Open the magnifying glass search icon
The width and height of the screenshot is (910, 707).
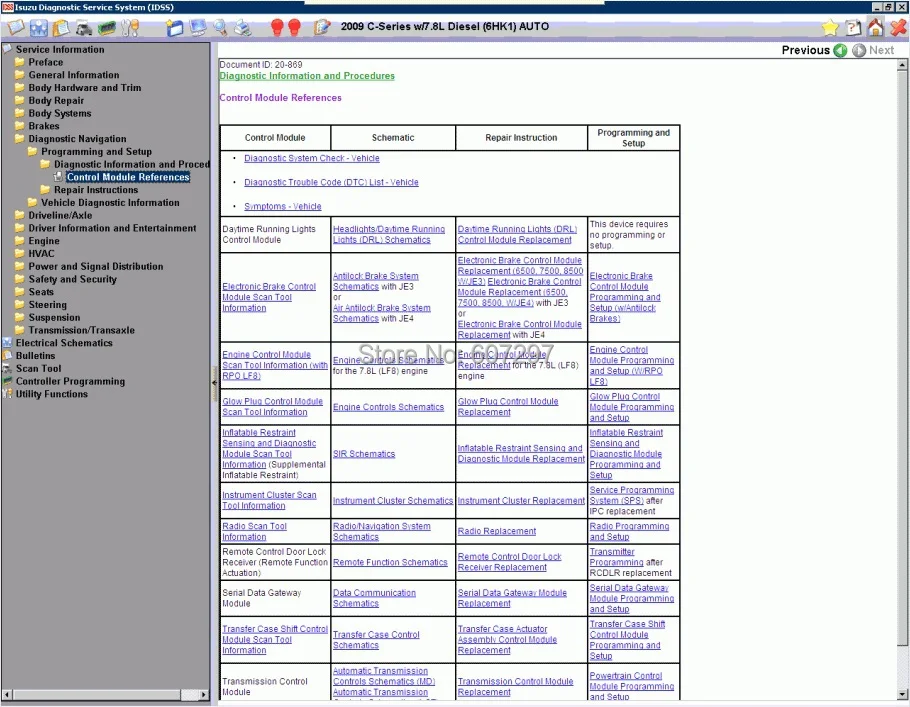tap(221, 27)
